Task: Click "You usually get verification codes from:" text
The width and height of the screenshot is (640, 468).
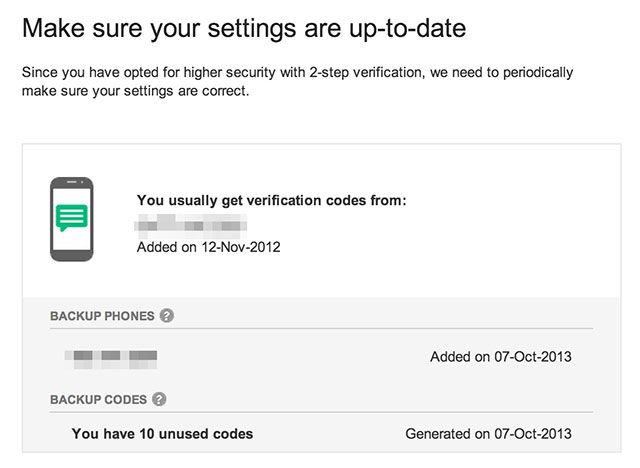Action: pyautogui.click(x=271, y=200)
